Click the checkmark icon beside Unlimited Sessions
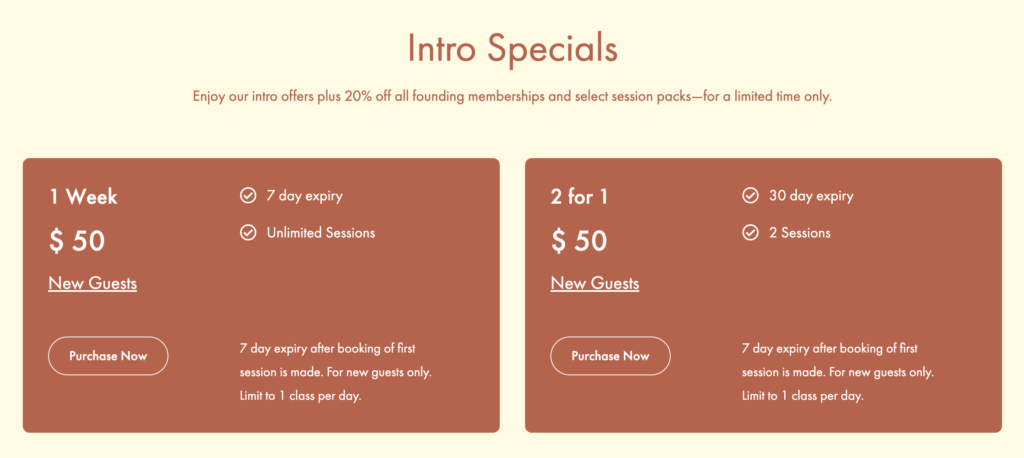 coord(248,232)
